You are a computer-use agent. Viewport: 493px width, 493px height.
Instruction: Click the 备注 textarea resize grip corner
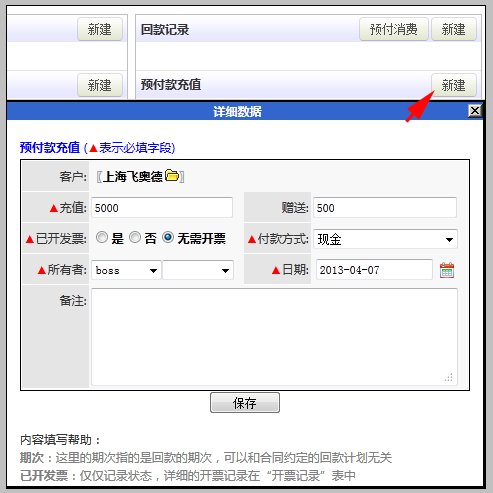449,377
